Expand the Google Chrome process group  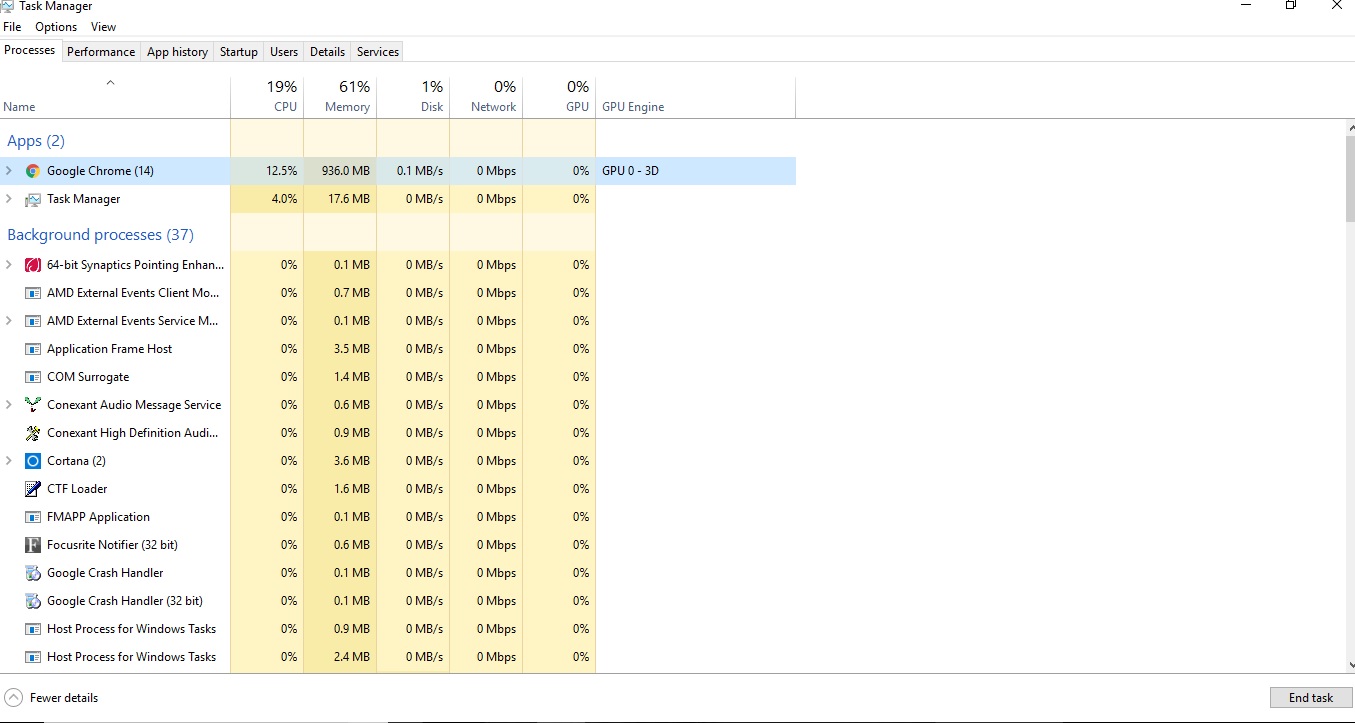(x=9, y=171)
